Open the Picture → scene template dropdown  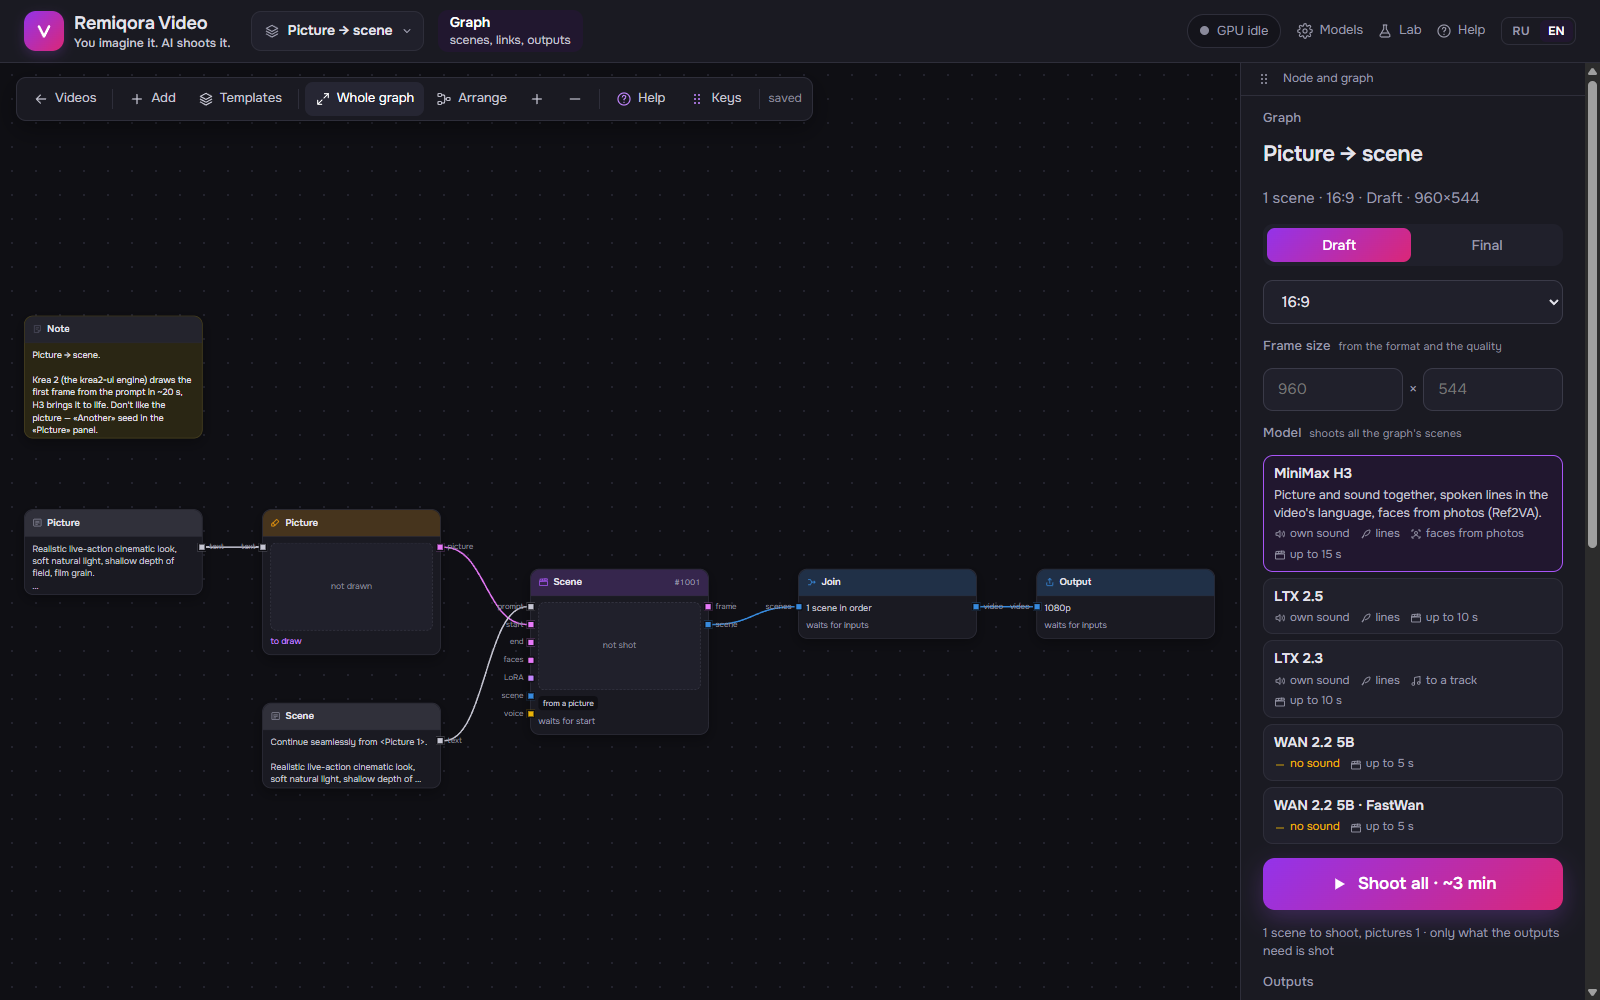tap(338, 31)
